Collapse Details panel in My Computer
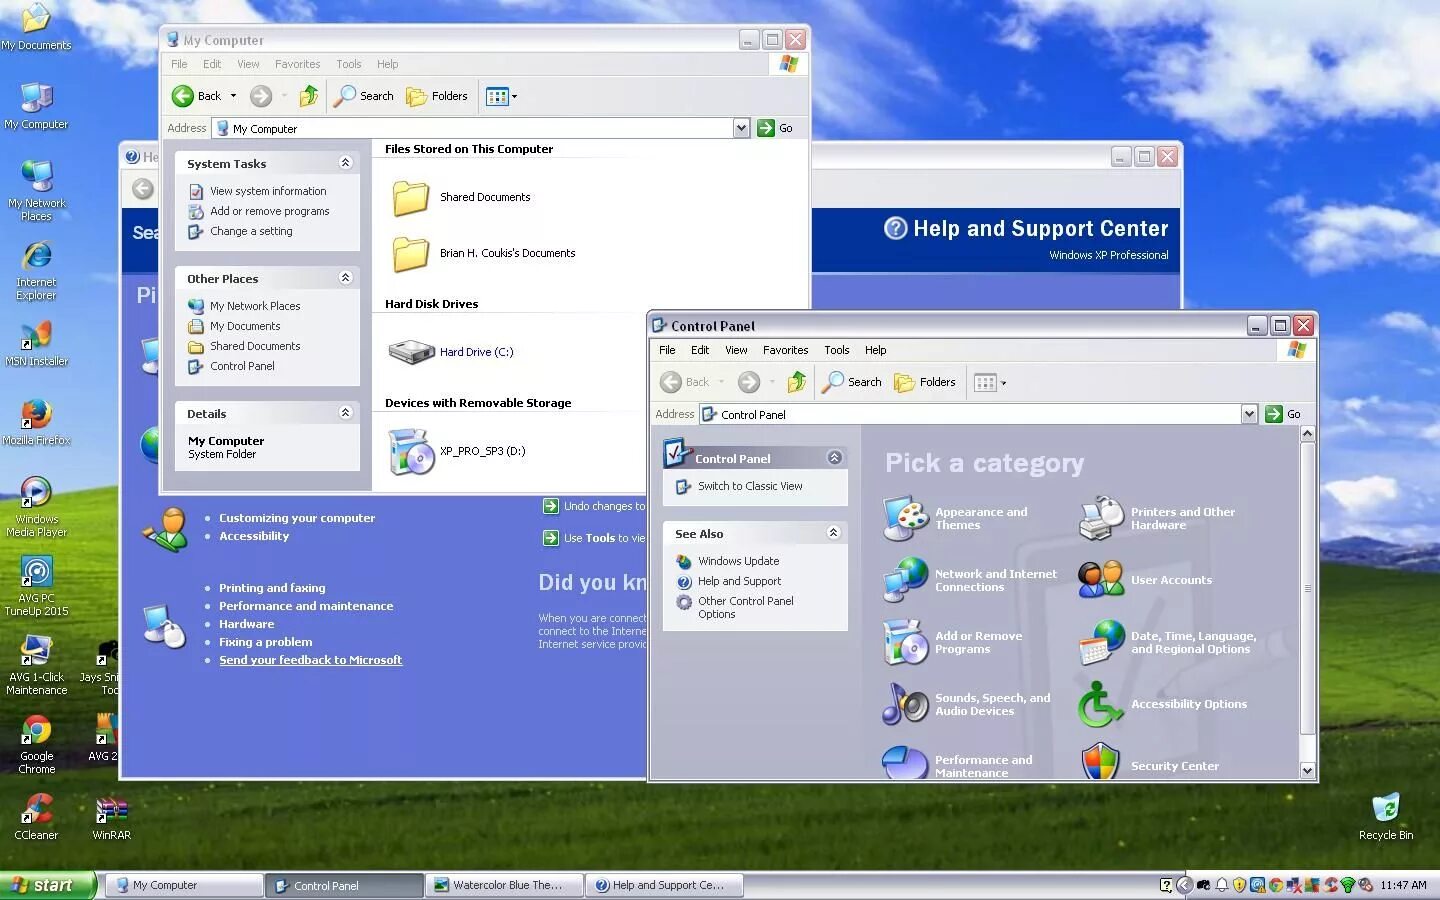Image resolution: width=1440 pixels, height=900 pixels. click(345, 413)
